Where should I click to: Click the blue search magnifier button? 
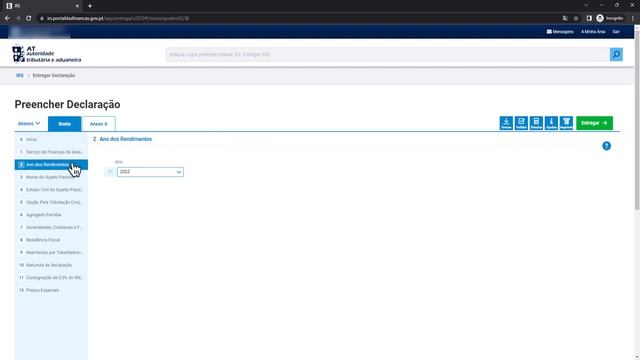pos(616,54)
